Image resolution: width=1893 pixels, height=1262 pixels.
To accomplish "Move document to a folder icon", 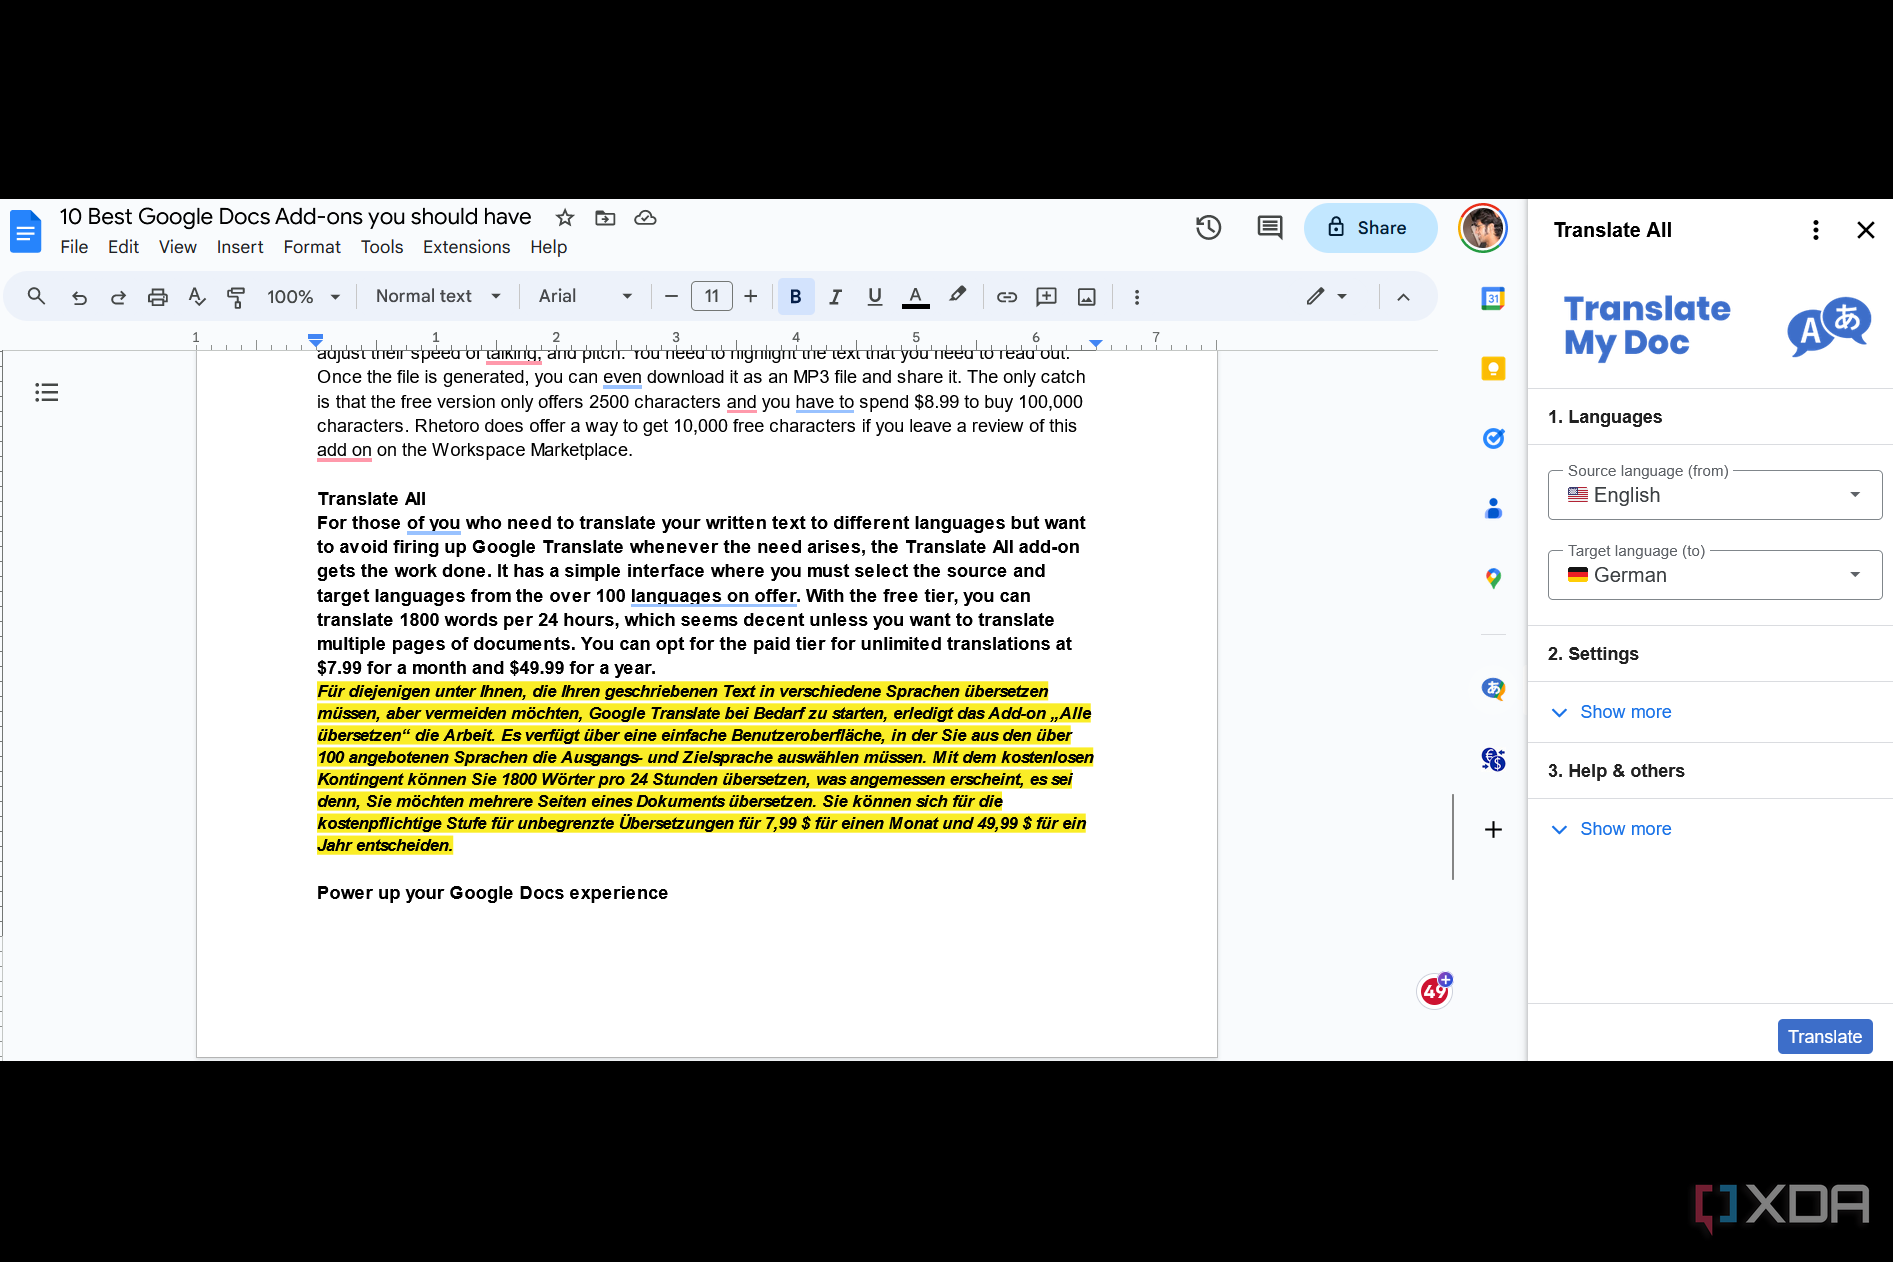I will (605, 218).
